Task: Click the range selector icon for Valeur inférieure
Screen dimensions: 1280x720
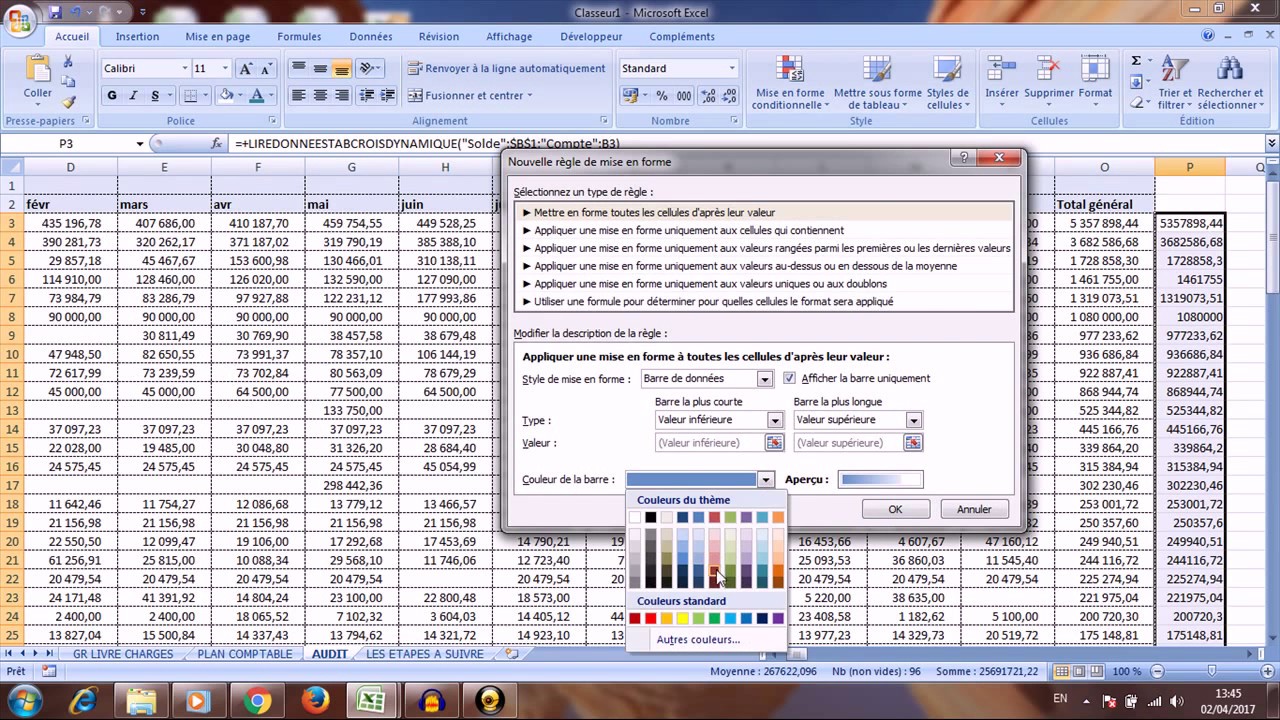Action: coord(774,443)
